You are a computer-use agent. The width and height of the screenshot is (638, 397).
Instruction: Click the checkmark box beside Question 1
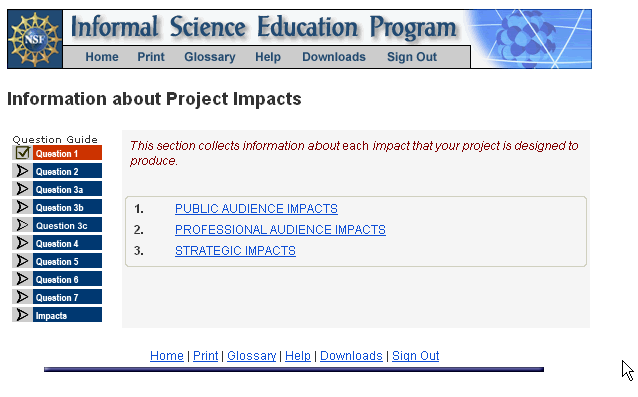point(22,153)
